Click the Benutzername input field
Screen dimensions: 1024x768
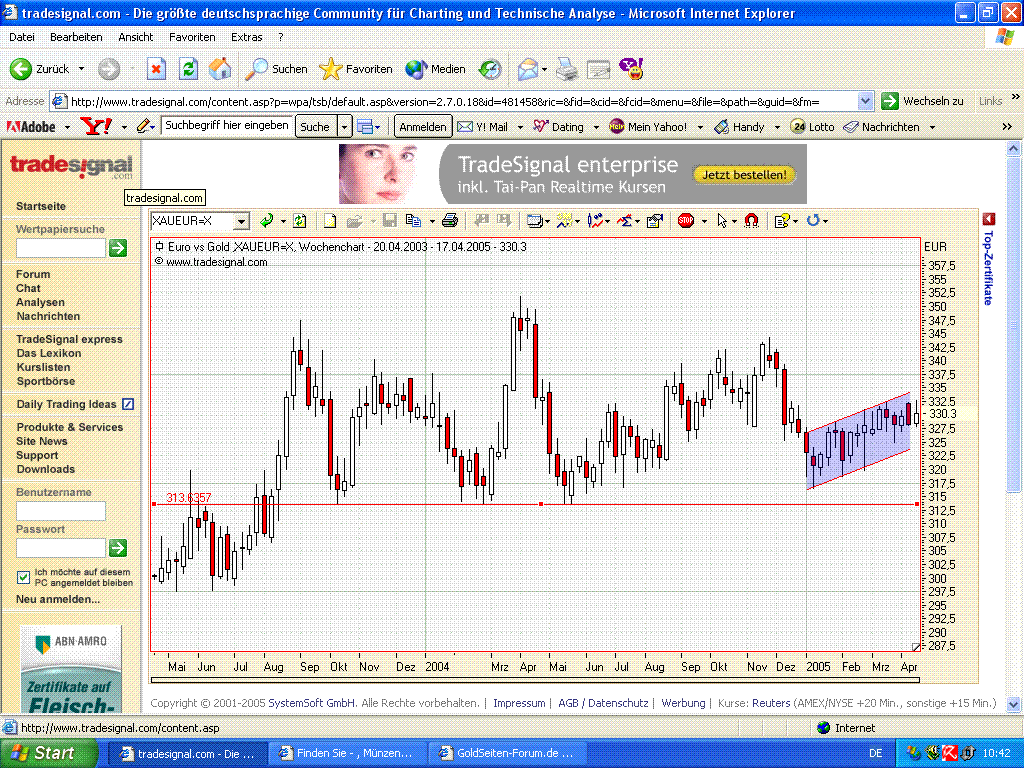coord(61,511)
